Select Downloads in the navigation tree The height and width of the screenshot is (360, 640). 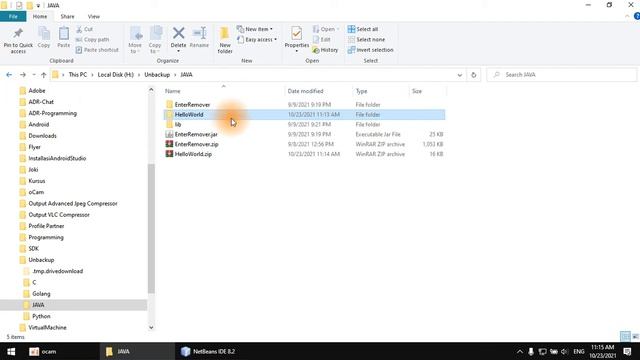coord(42,136)
